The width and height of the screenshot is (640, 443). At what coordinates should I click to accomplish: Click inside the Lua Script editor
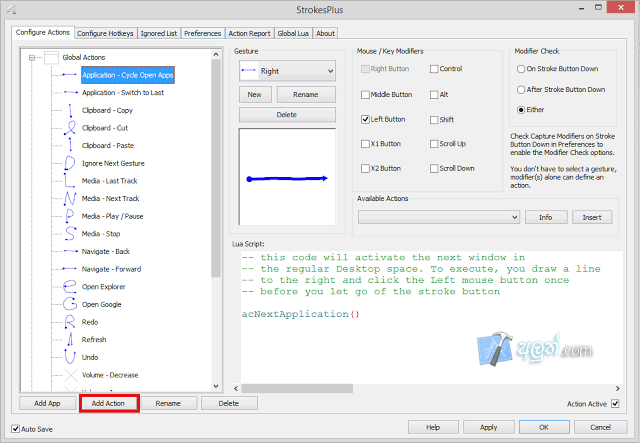(432, 317)
